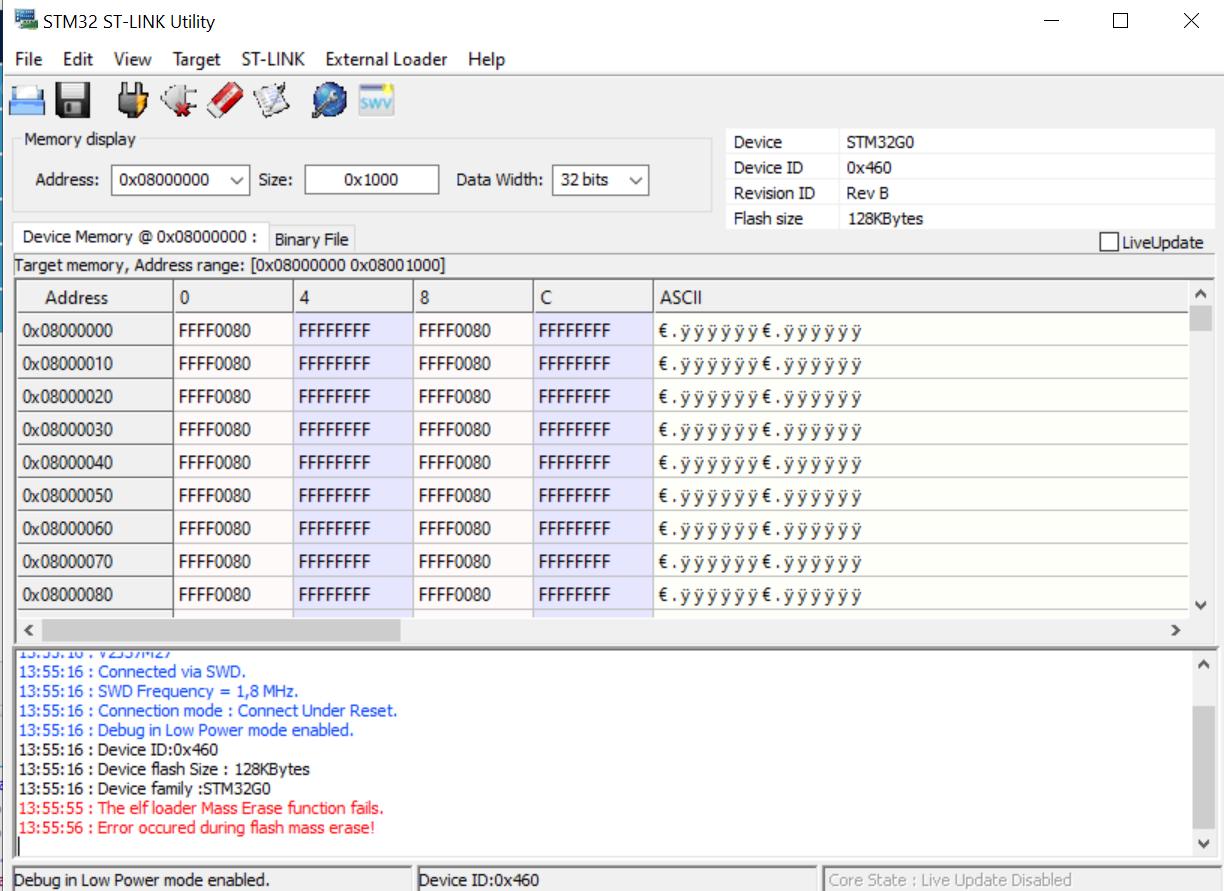
Task: Open the ST-LINK menu
Action: click(272, 59)
